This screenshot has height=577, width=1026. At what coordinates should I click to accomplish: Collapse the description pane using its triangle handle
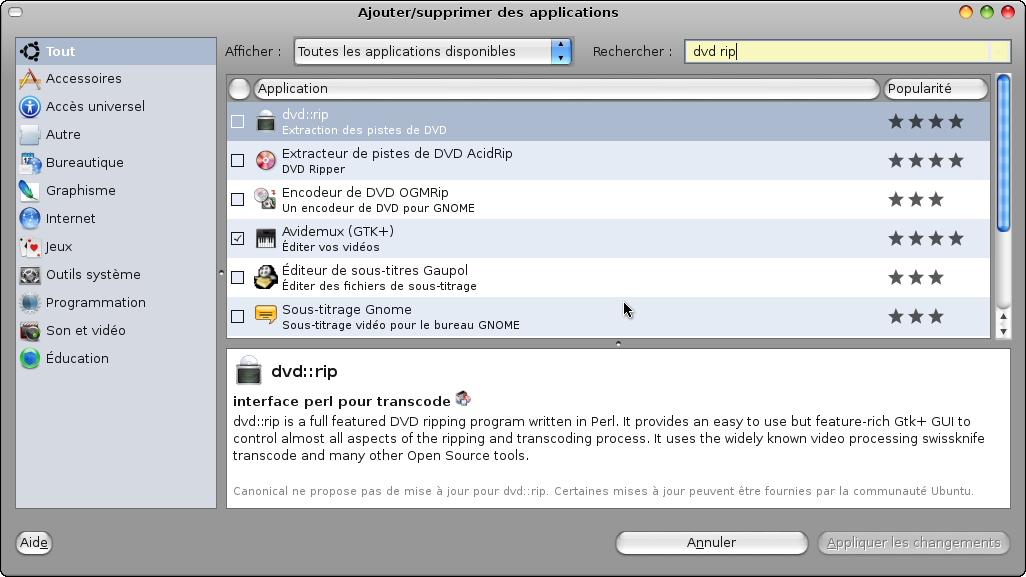pyautogui.click(x=618, y=342)
